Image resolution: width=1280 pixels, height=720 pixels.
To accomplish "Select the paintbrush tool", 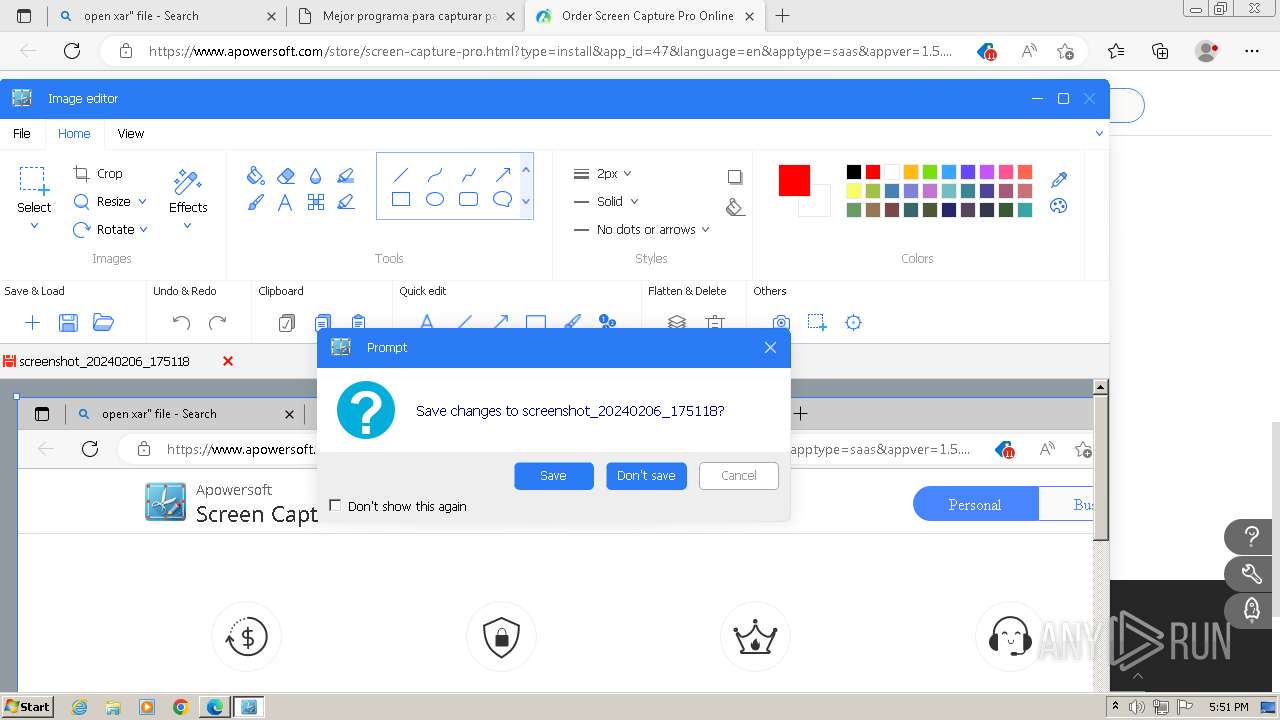I will pos(255,202).
